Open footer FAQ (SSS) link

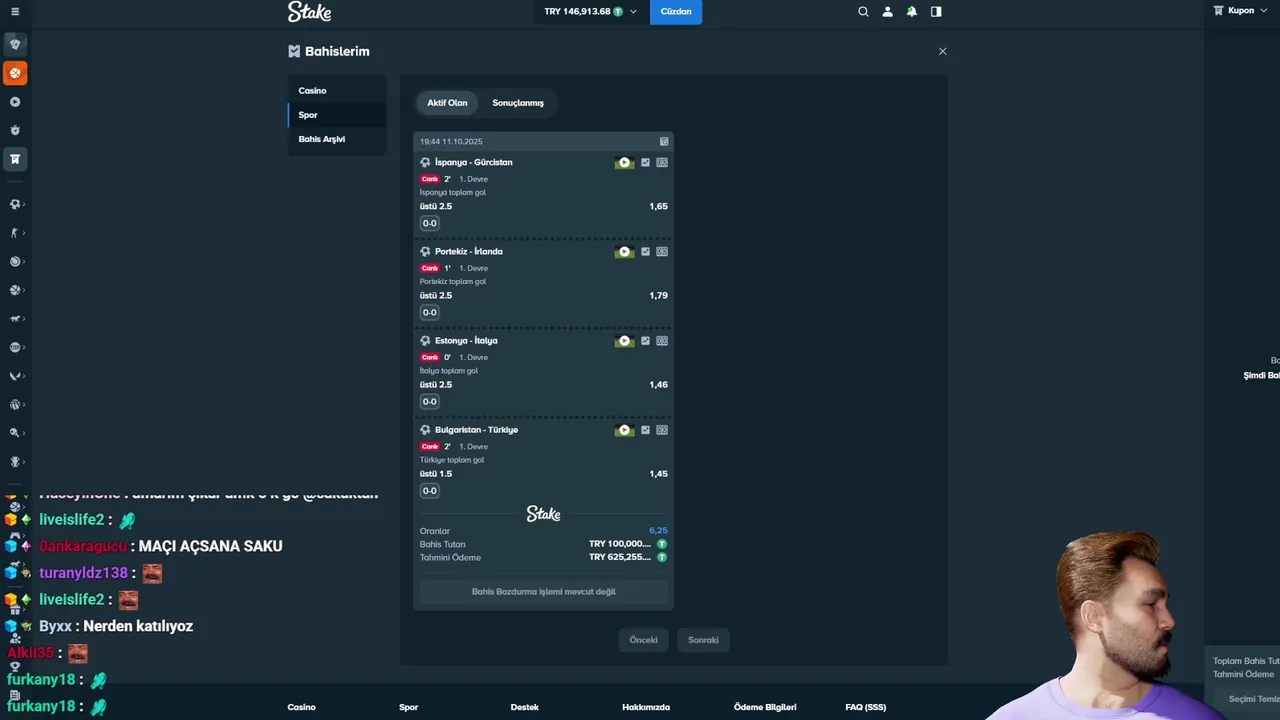pyautogui.click(x=865, y=707)
